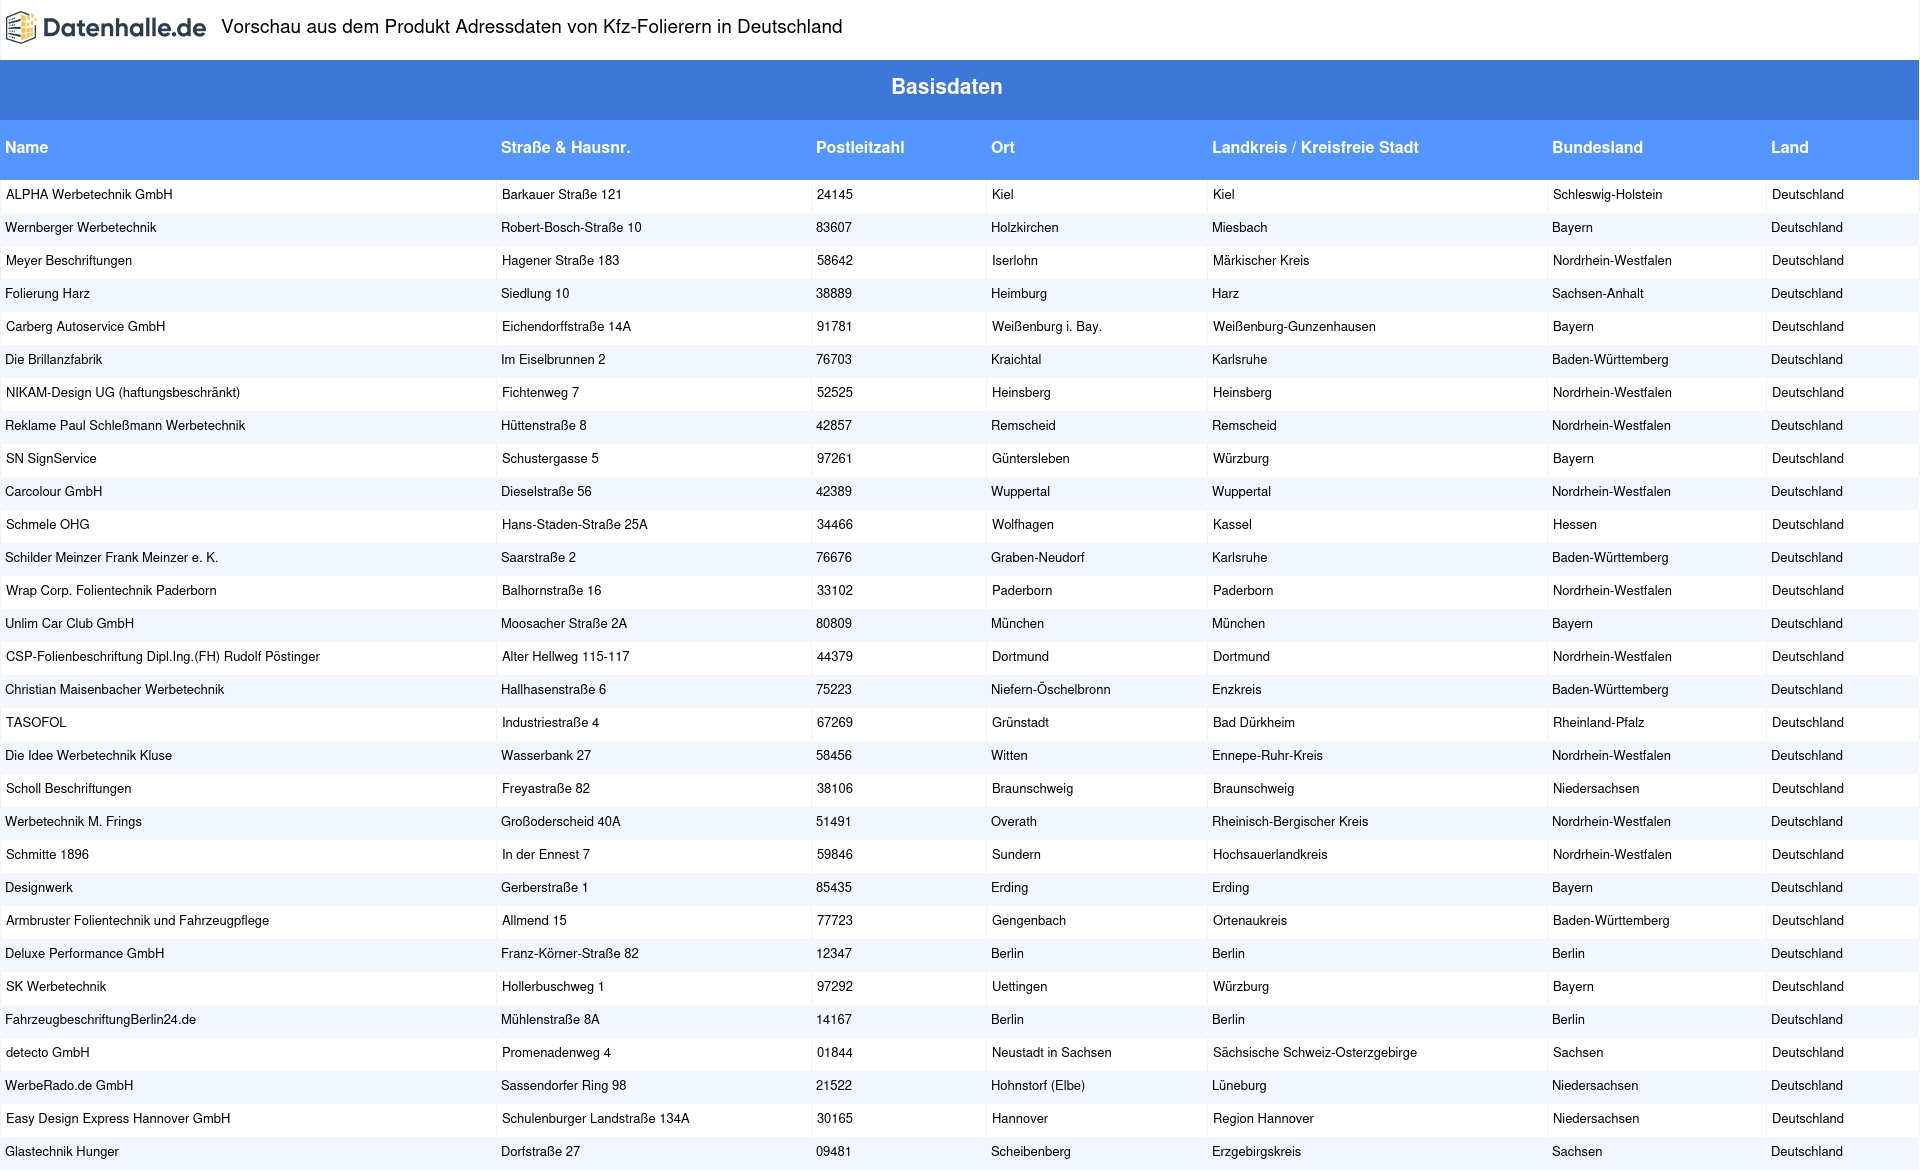
Task: Select the Straße & Hausnr. column header
Action: (565, 147)
